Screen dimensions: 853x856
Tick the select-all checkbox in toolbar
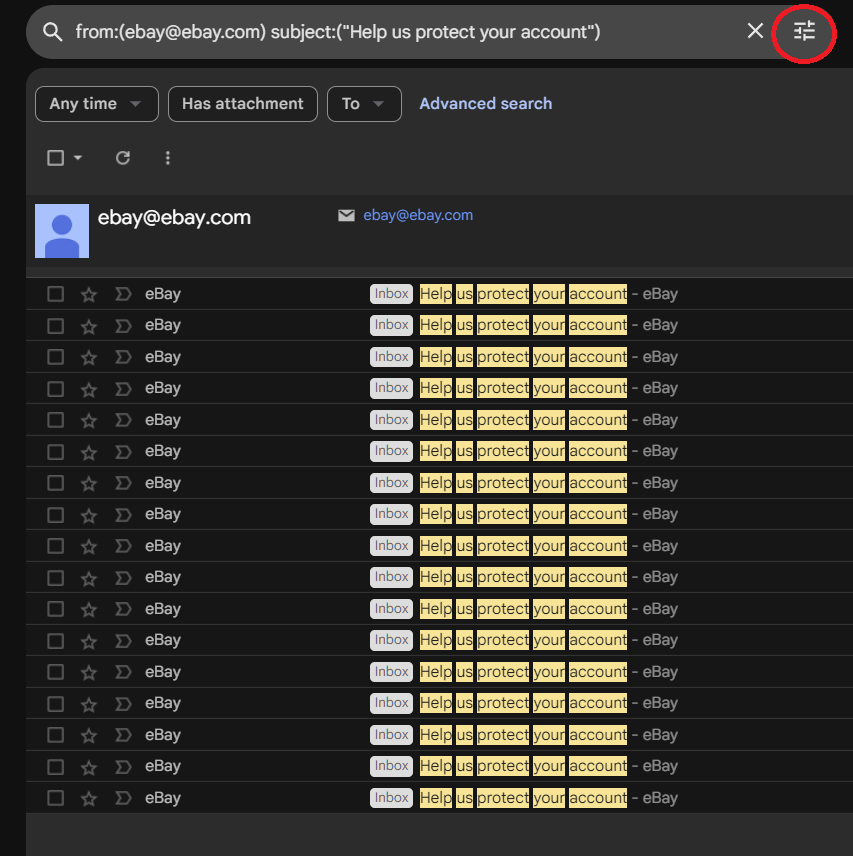[56, 158]
